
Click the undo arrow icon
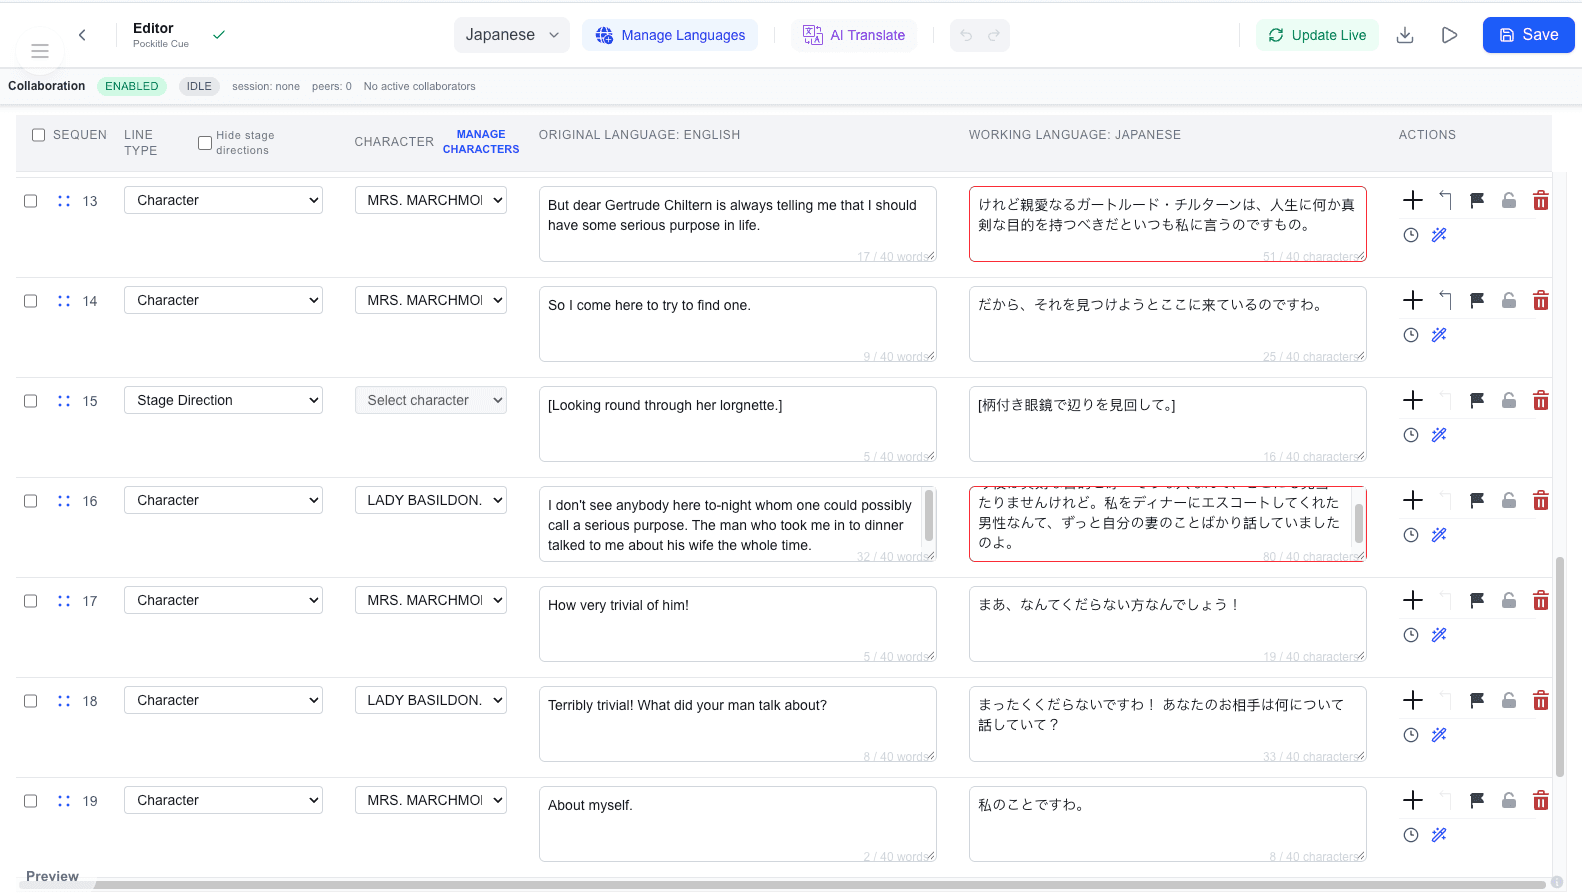pos(966,35)
